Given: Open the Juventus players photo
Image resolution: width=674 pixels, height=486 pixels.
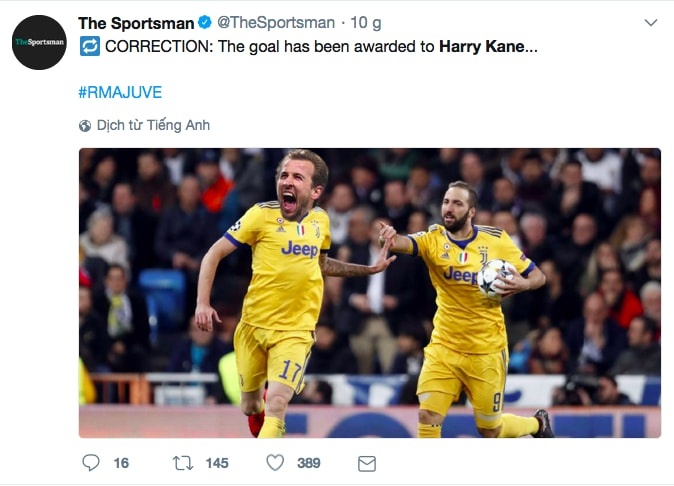Looking at the screenshot, I should [x=369, y=293].
